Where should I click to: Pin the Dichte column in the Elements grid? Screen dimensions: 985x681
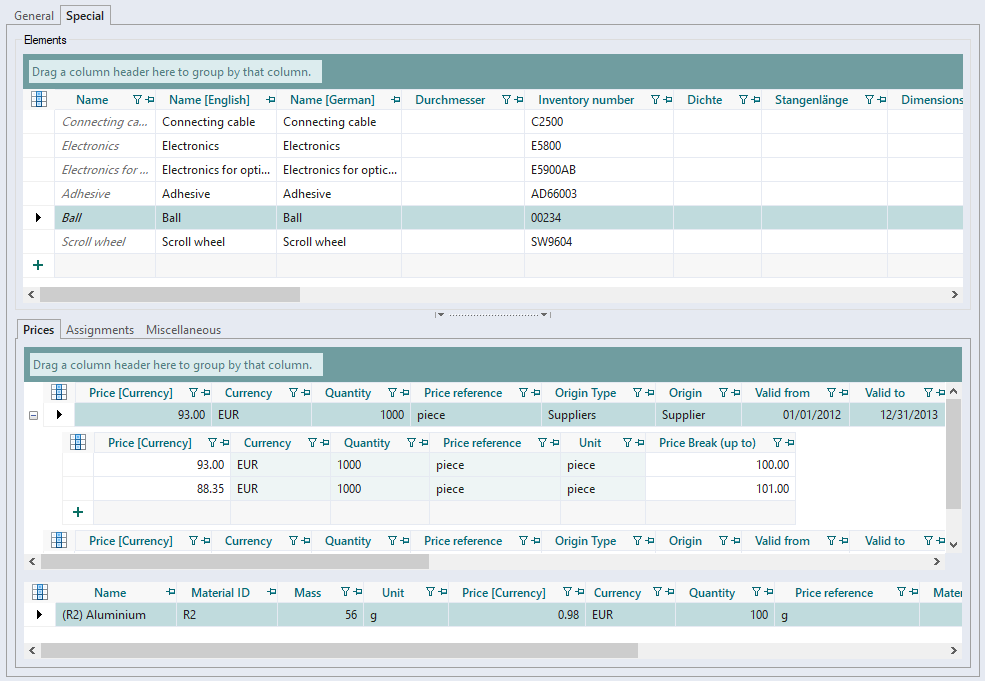click(755, 100)
